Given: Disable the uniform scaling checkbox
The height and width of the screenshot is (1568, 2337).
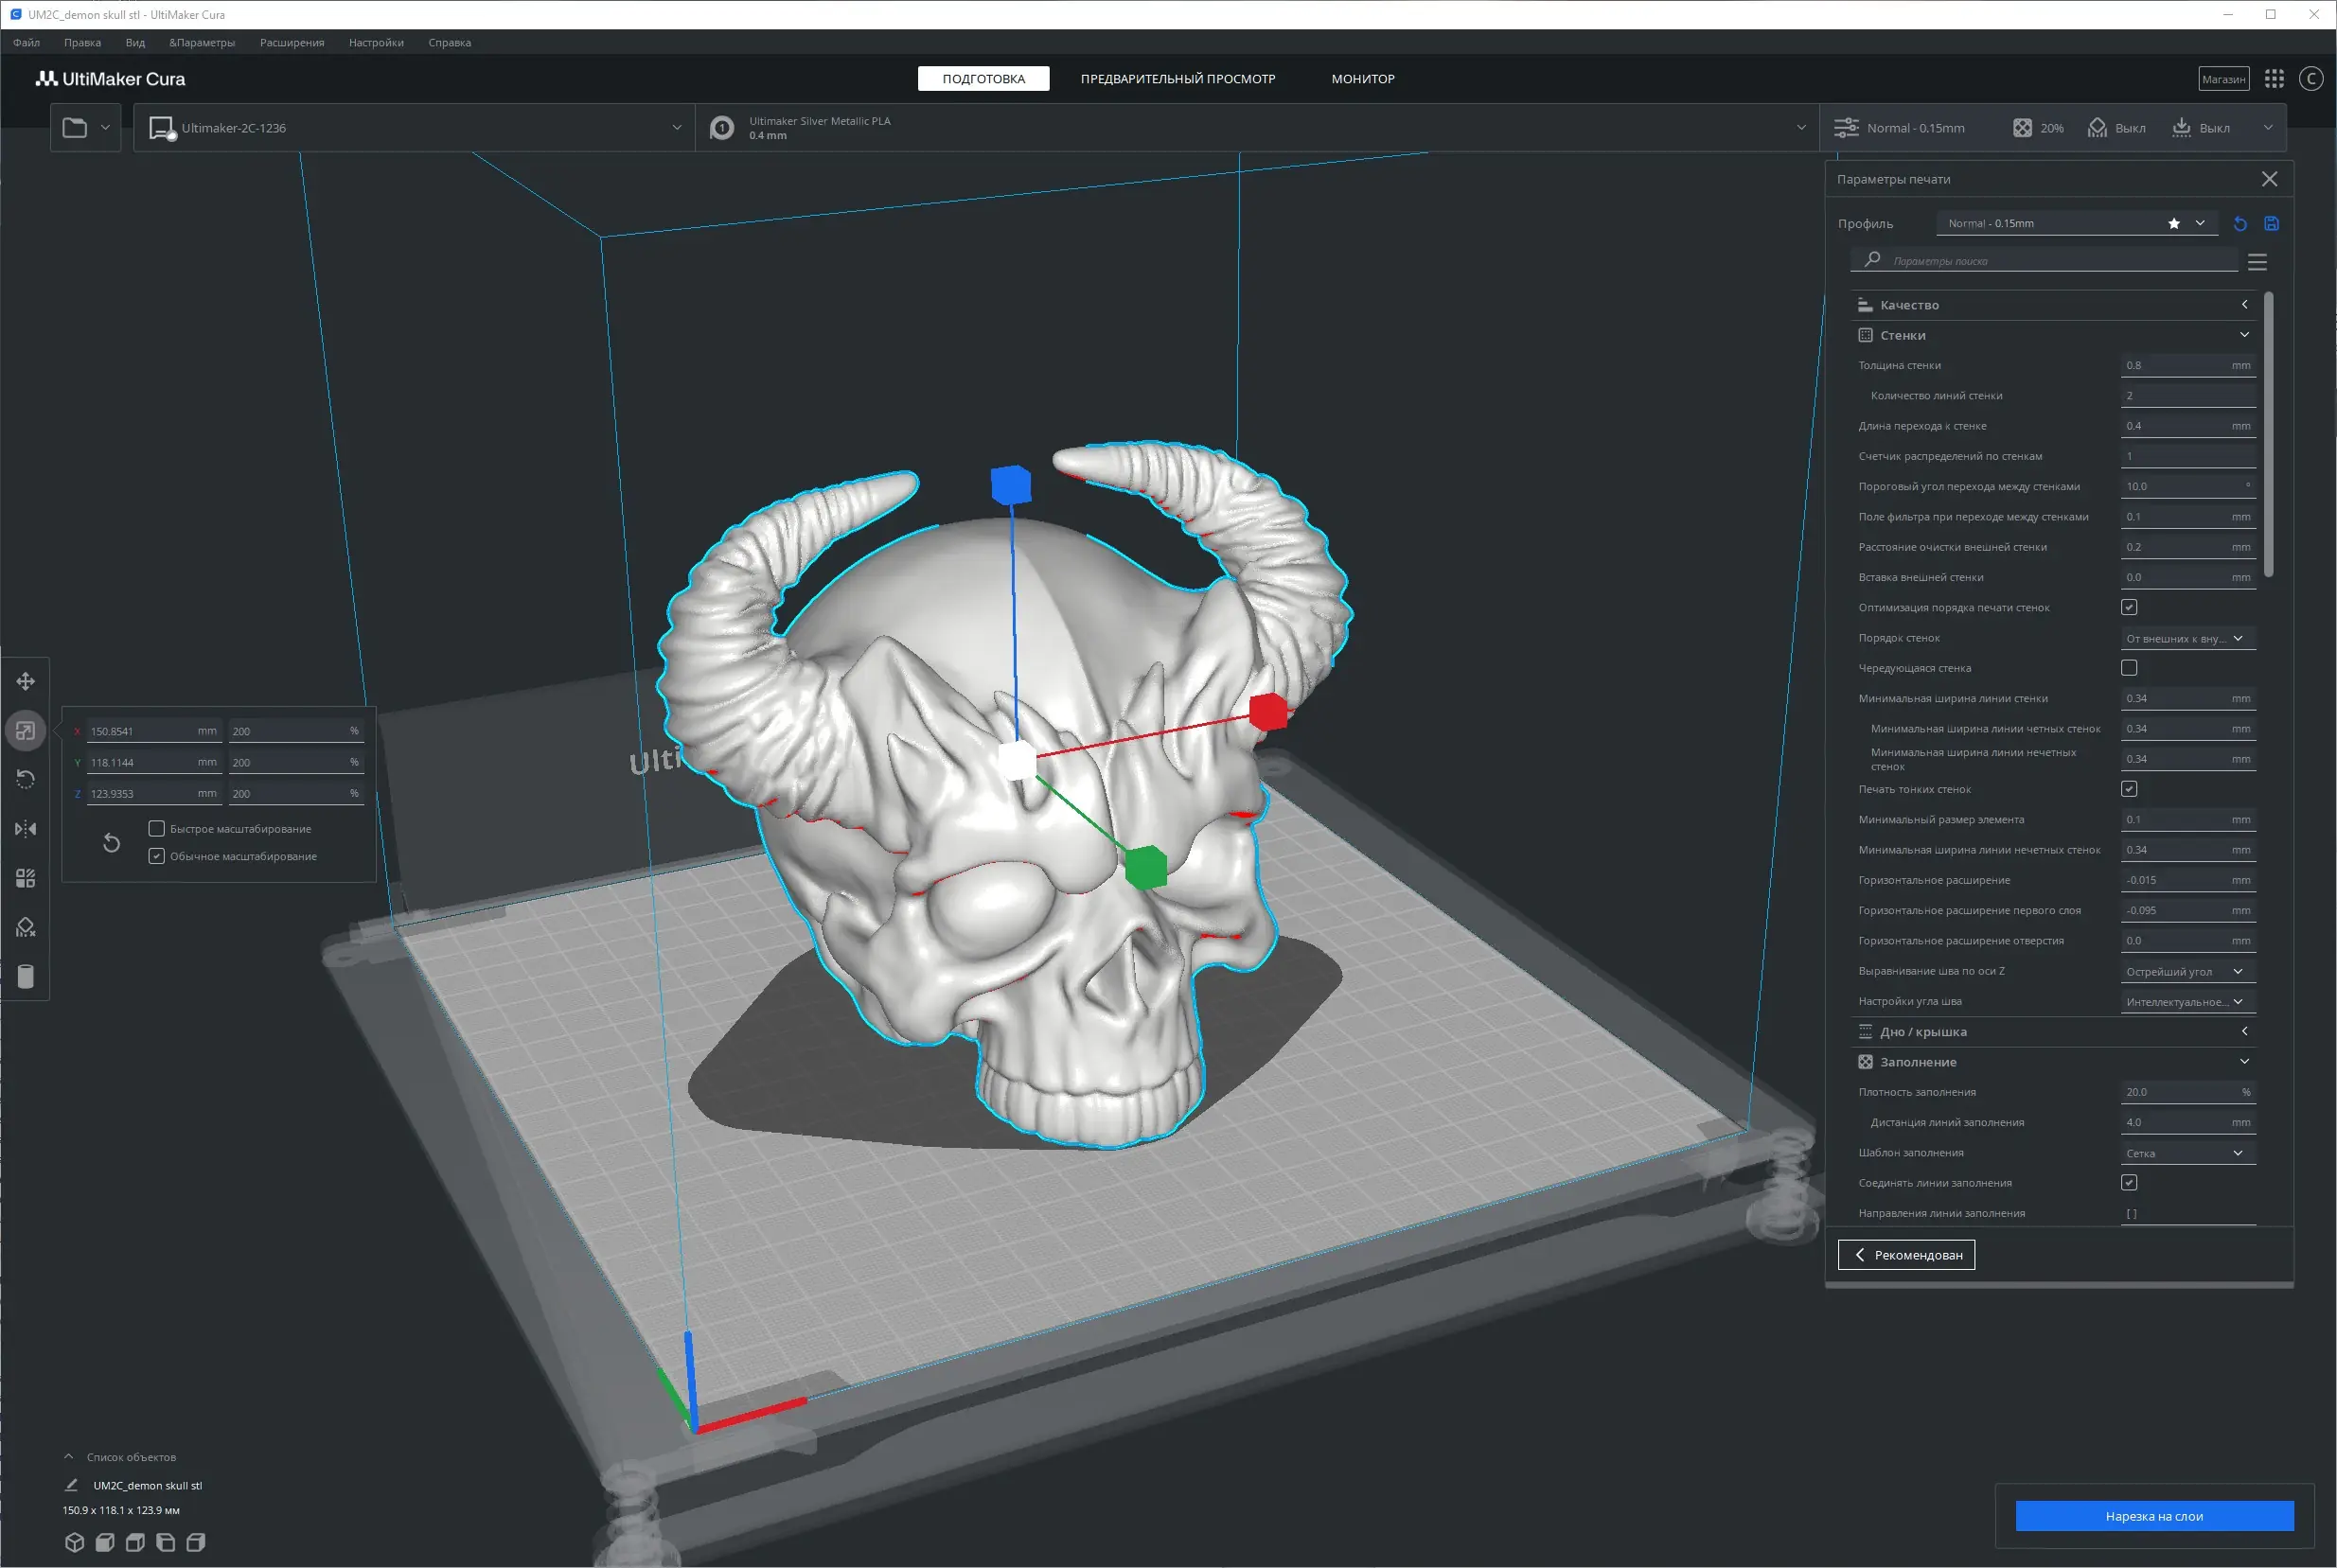Looking at the screenshot, I should coord(157,856).
